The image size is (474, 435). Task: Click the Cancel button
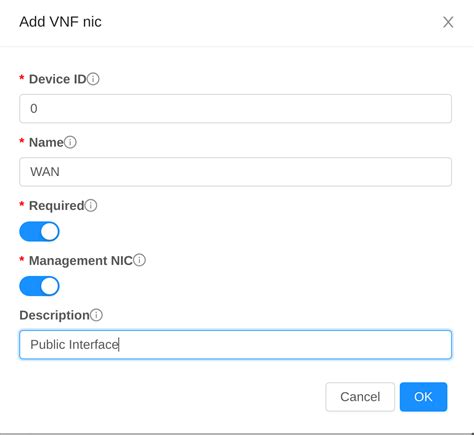click(x=360, y=397)
